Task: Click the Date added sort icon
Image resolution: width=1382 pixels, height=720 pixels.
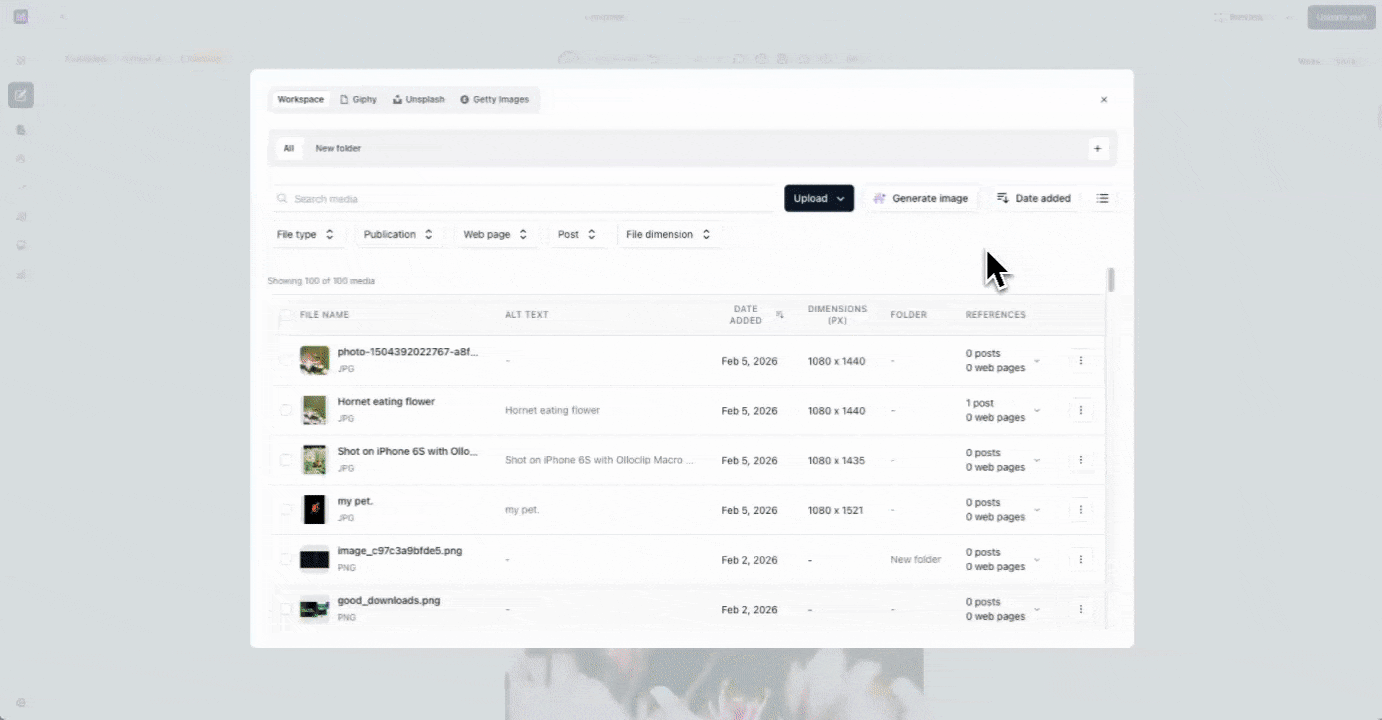Action: click(1003, 198)
